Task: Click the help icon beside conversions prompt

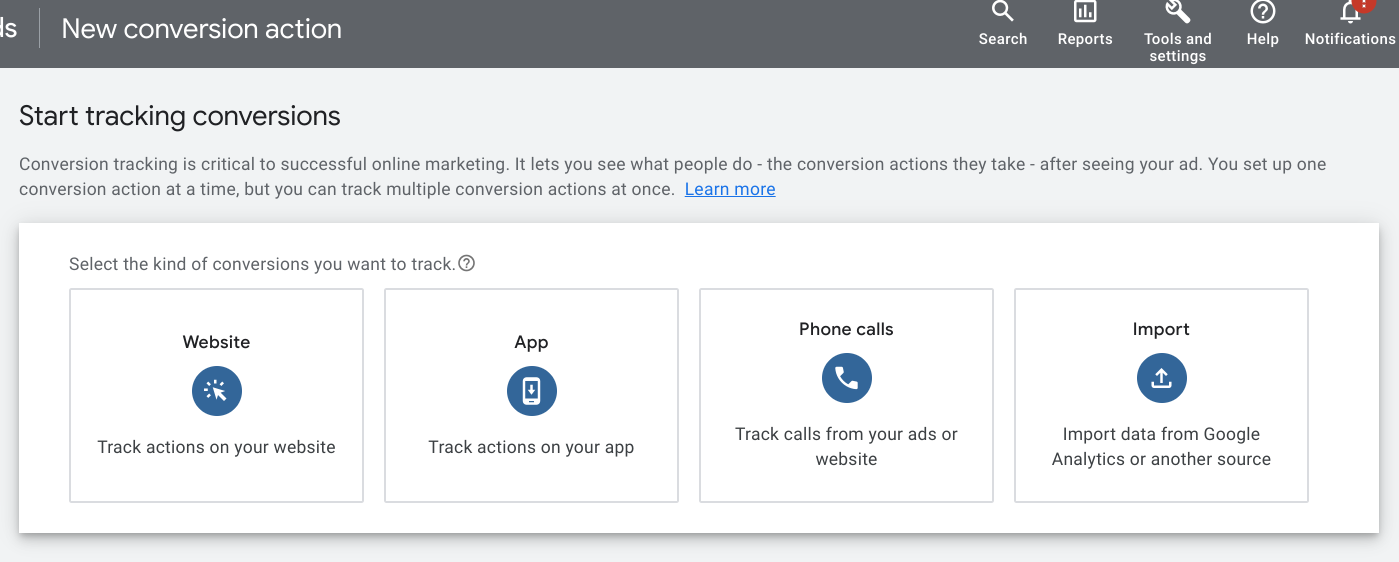Action: [x=466, y=264]
